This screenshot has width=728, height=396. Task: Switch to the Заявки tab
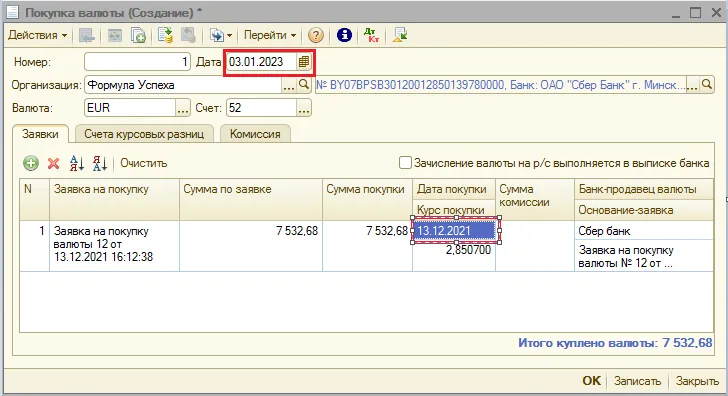pyautogui.click(x=40, y=134)
